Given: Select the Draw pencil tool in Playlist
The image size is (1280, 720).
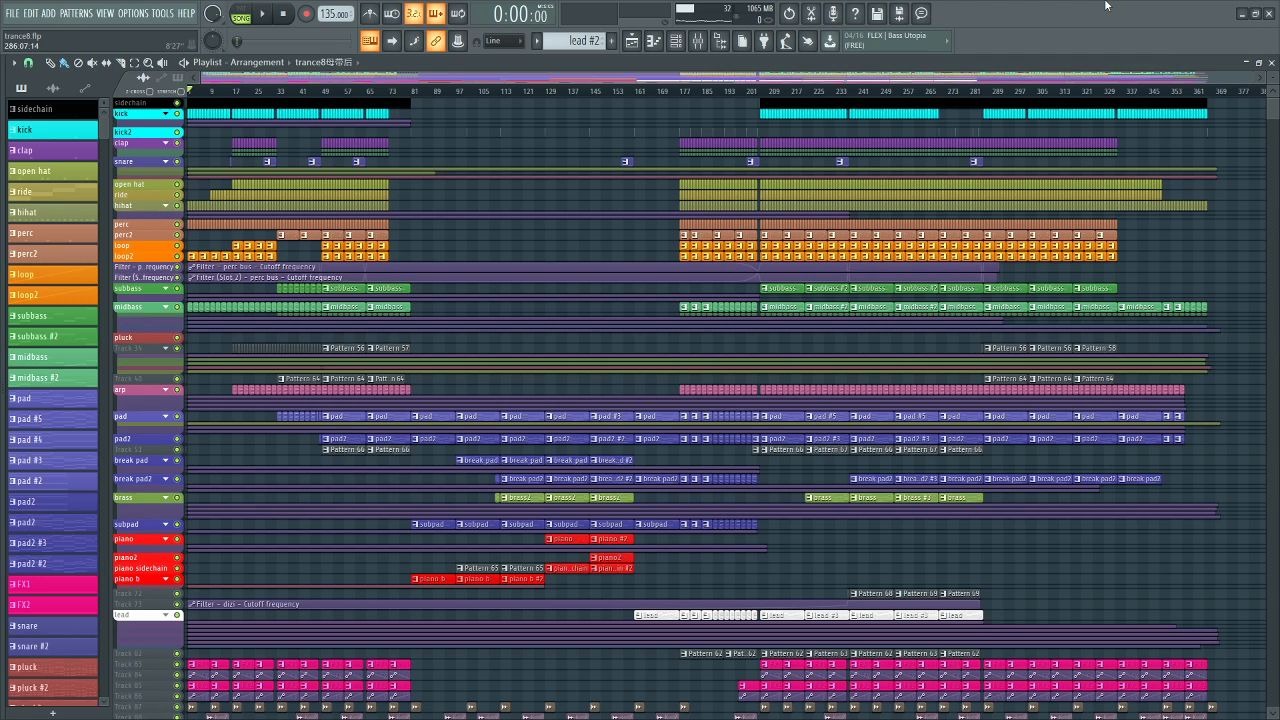Looking at the screenshot, I should (50, 63).
